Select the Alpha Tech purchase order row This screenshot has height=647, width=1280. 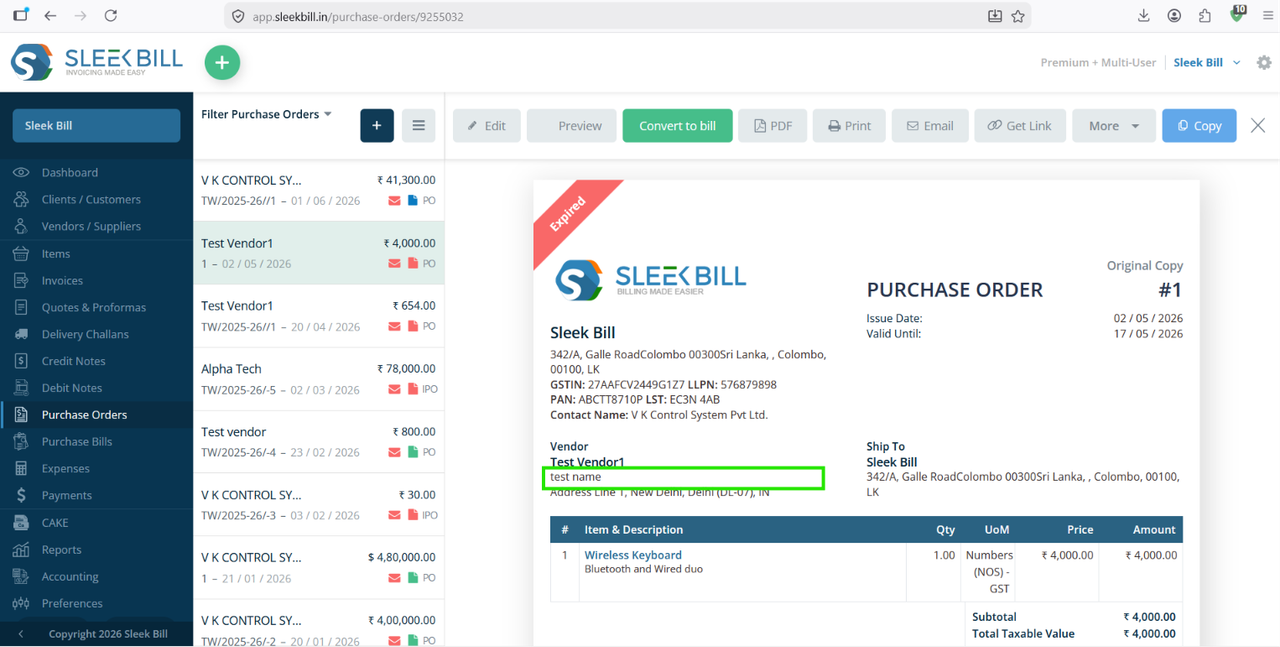(319, 378)
